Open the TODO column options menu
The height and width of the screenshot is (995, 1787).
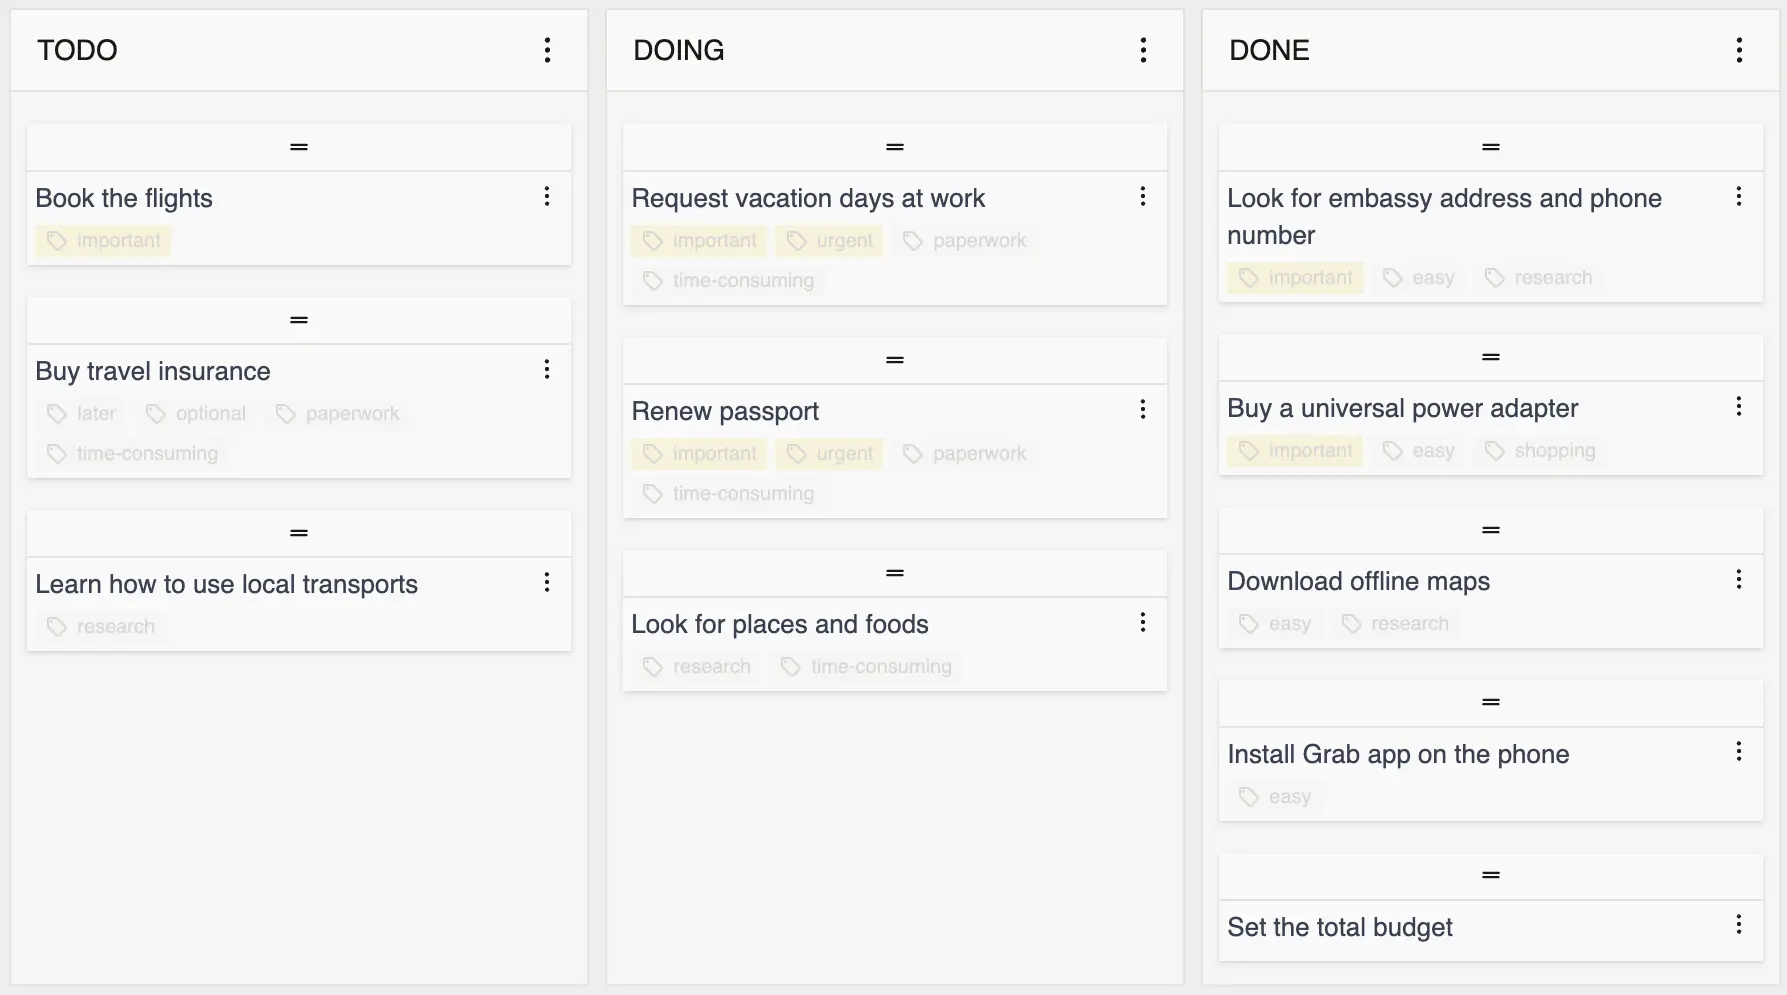(x=547, y=50)
